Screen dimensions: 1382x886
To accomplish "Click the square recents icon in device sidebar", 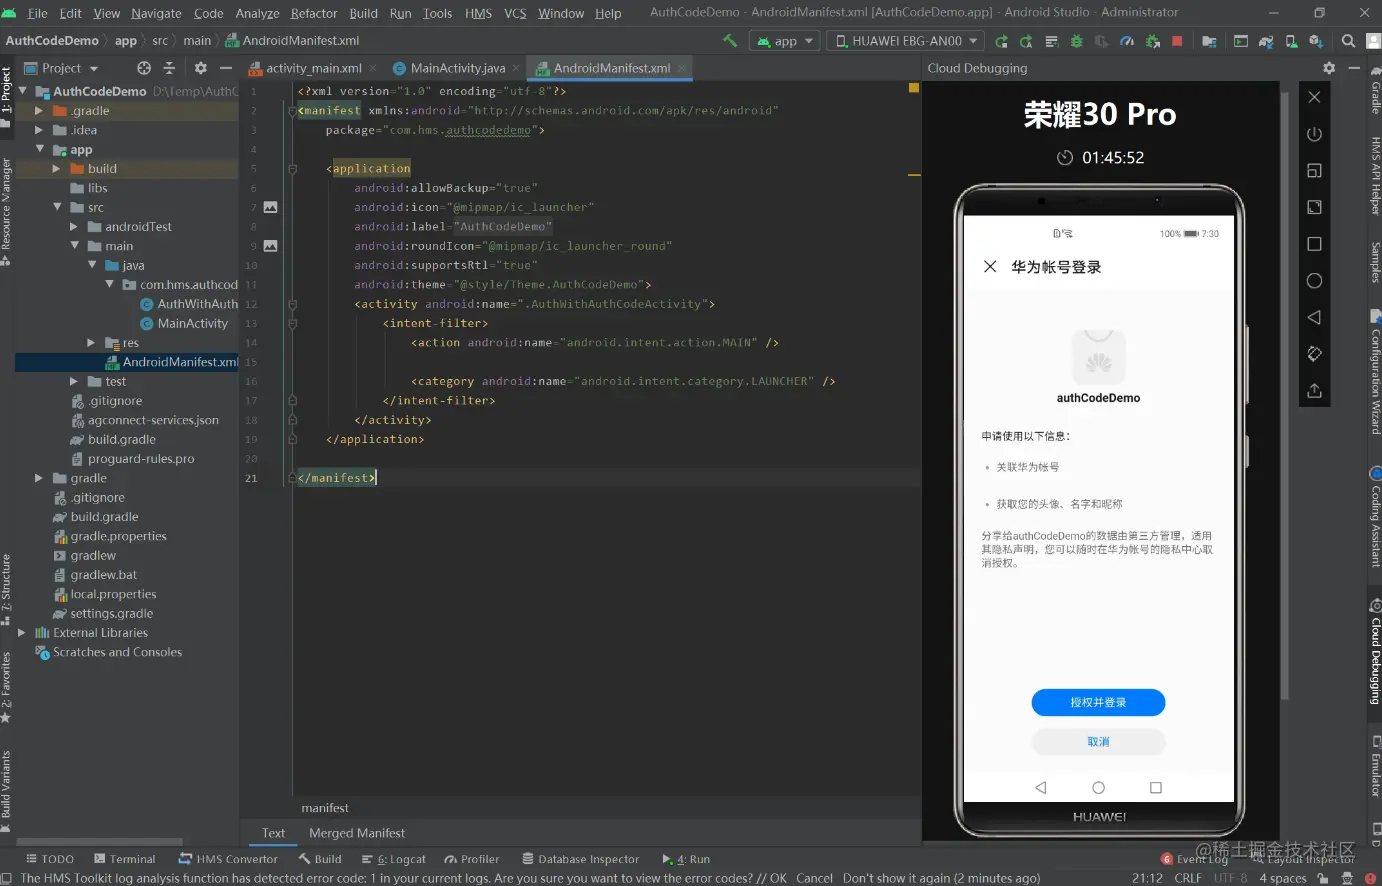I will (1315, 244).
